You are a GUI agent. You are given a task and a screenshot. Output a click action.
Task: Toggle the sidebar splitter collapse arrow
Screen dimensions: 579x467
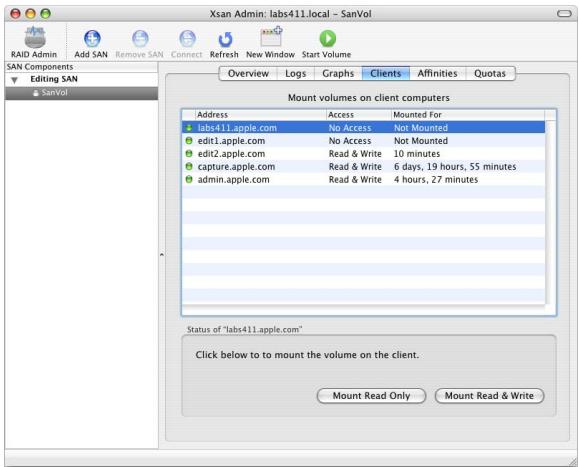tap(162, 254)
